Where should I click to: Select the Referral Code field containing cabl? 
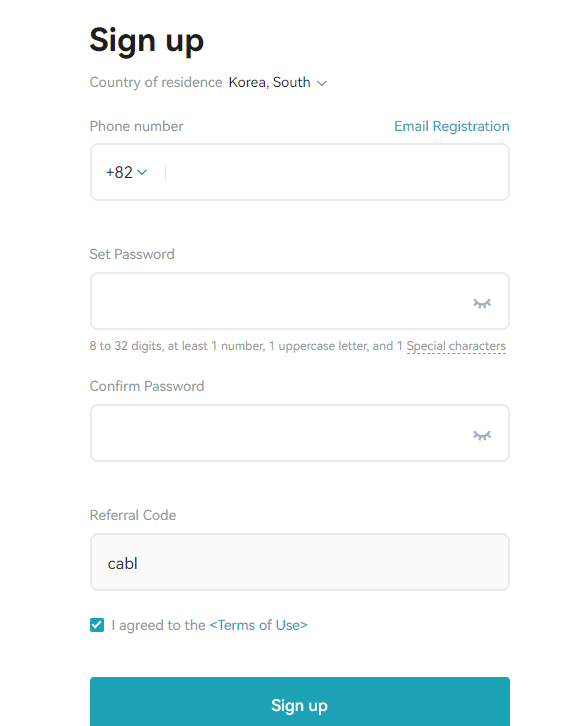click(x=300, y=562)
